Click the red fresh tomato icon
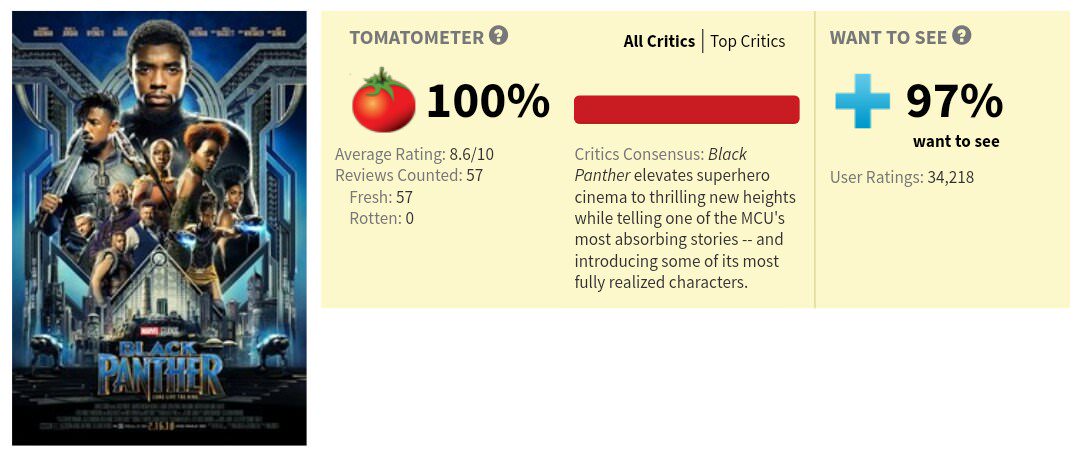This screenshot has width=1080, height=456. (x=384, y=102)
